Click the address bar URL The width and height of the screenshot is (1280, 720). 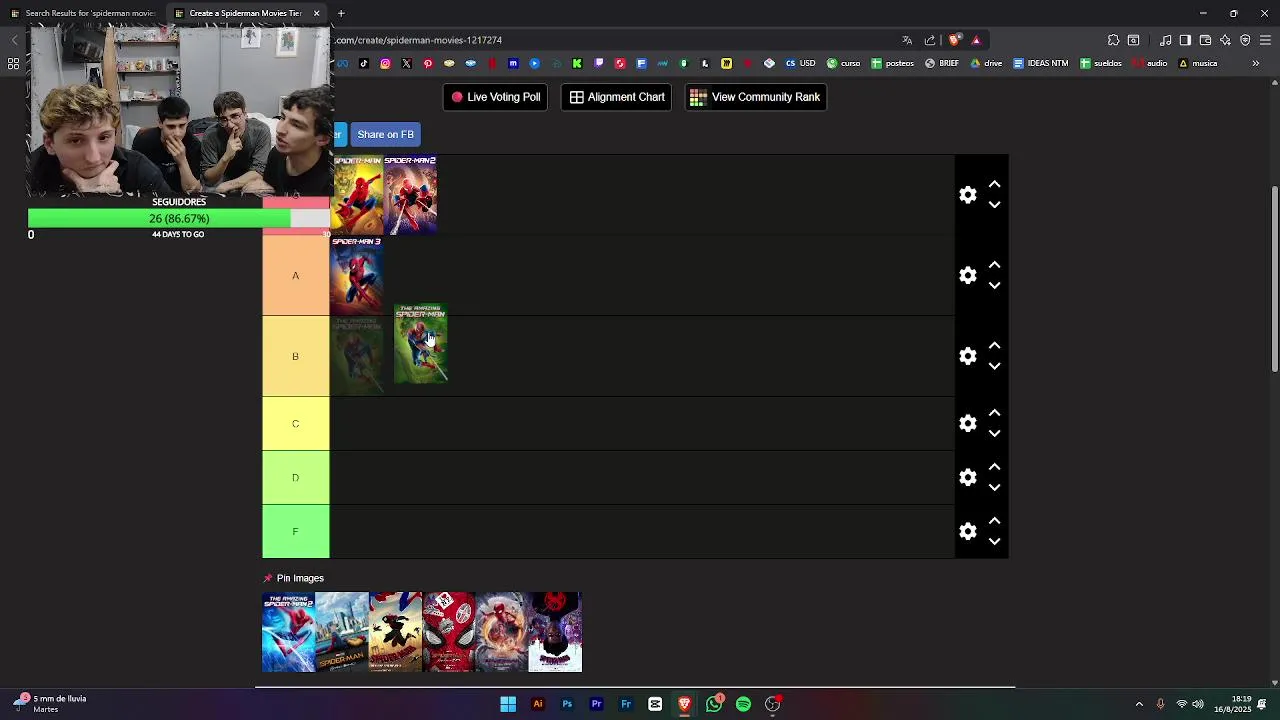click(418, 40)
